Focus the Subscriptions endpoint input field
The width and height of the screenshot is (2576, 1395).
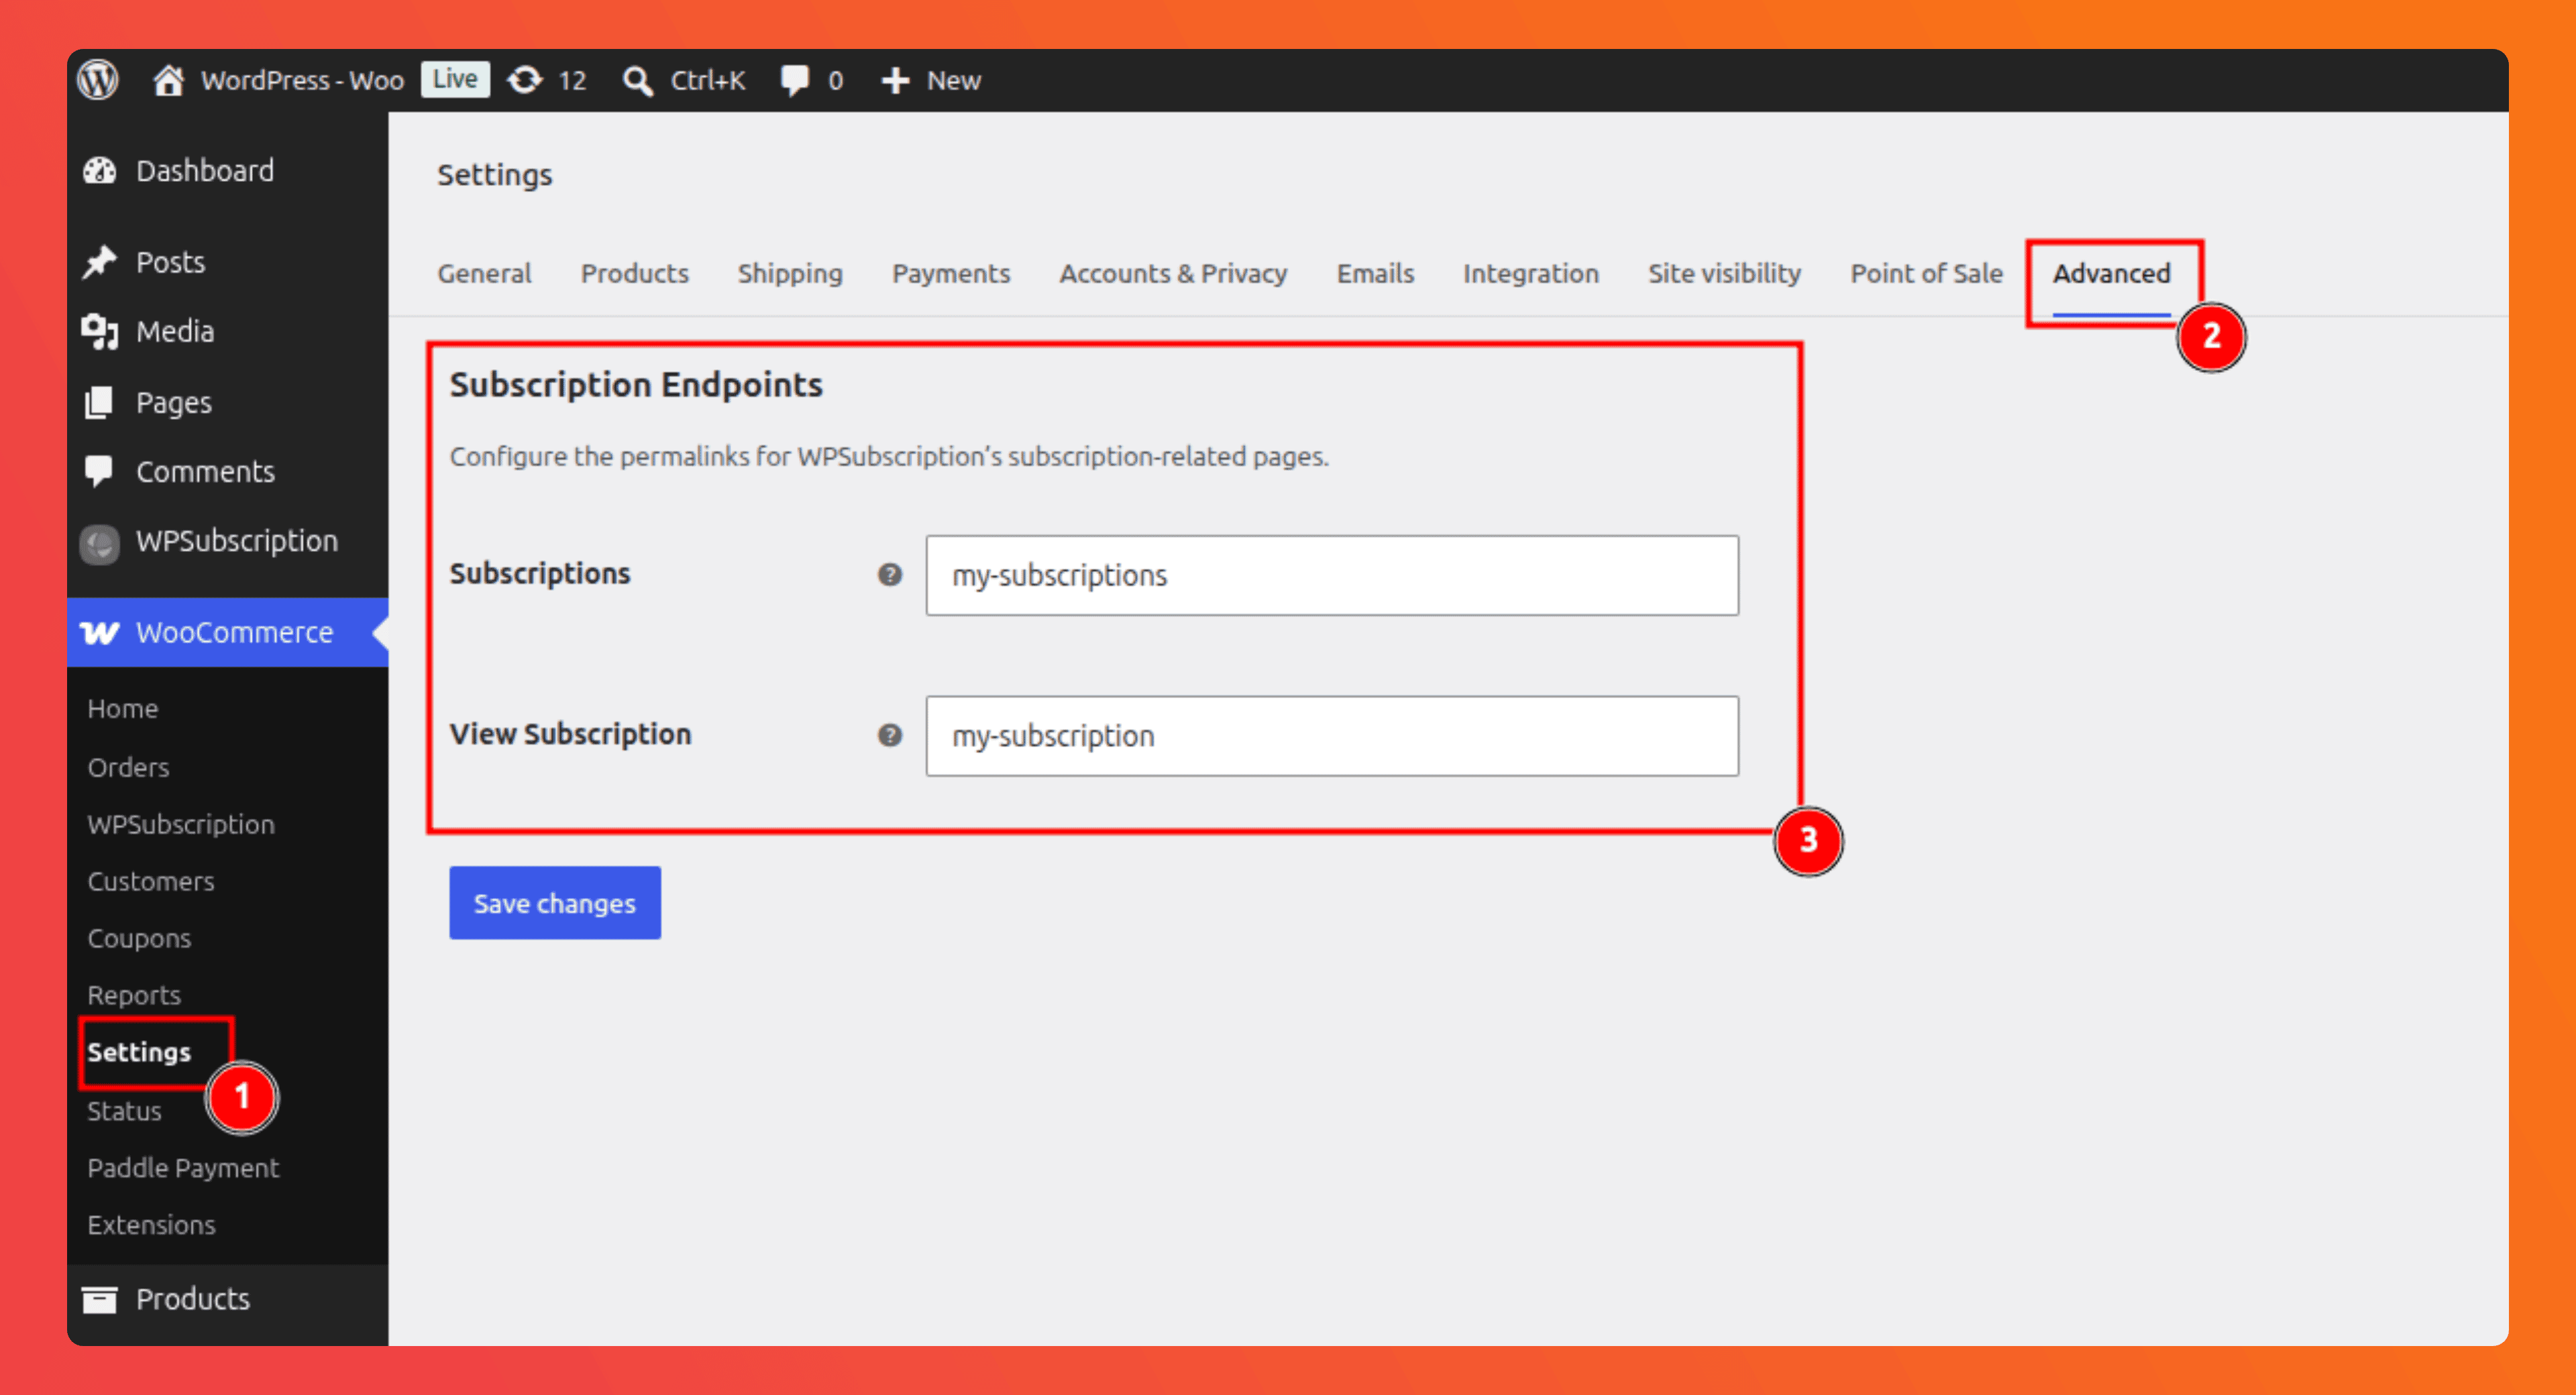[1332, 575]
